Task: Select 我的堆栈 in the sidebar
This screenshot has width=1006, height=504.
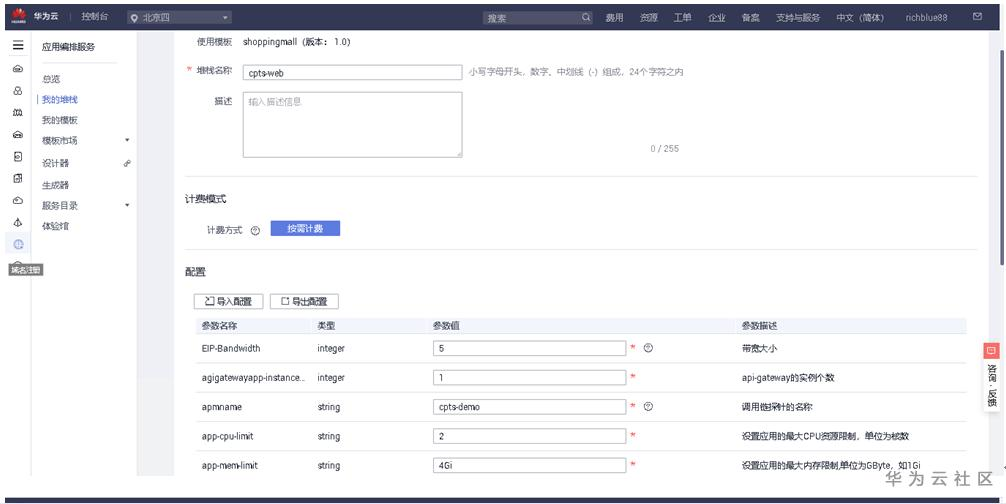Action: 60,99
